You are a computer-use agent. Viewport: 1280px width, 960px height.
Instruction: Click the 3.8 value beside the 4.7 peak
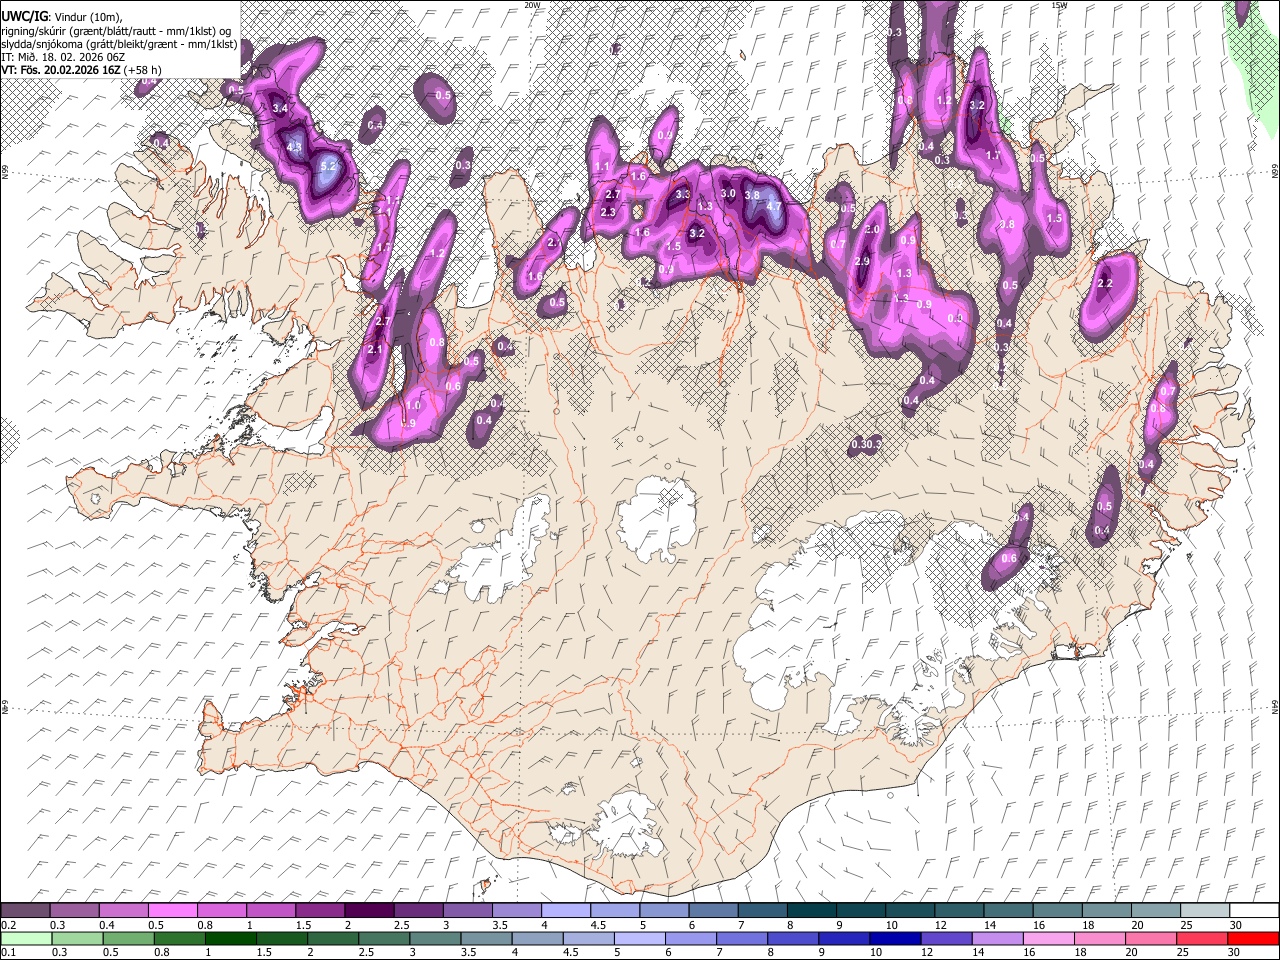(x=752, y=195)
